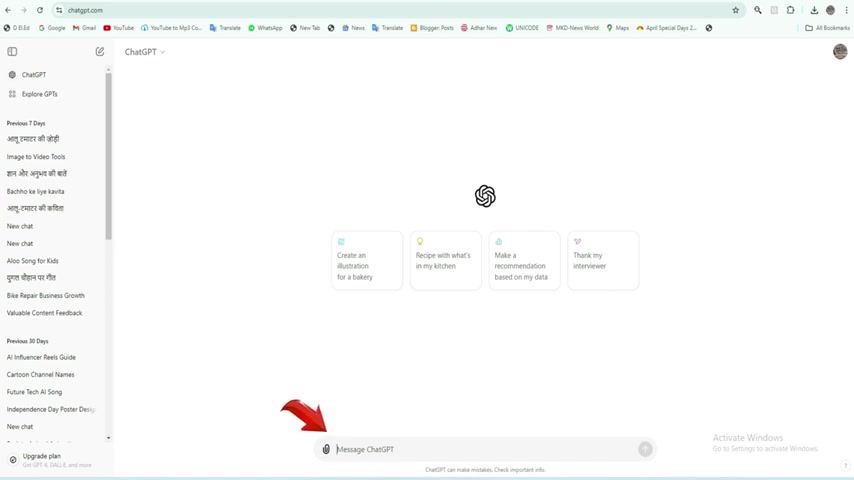Open the attach file paperclip
The image size is (854, 480).
[x=326, y=449]
